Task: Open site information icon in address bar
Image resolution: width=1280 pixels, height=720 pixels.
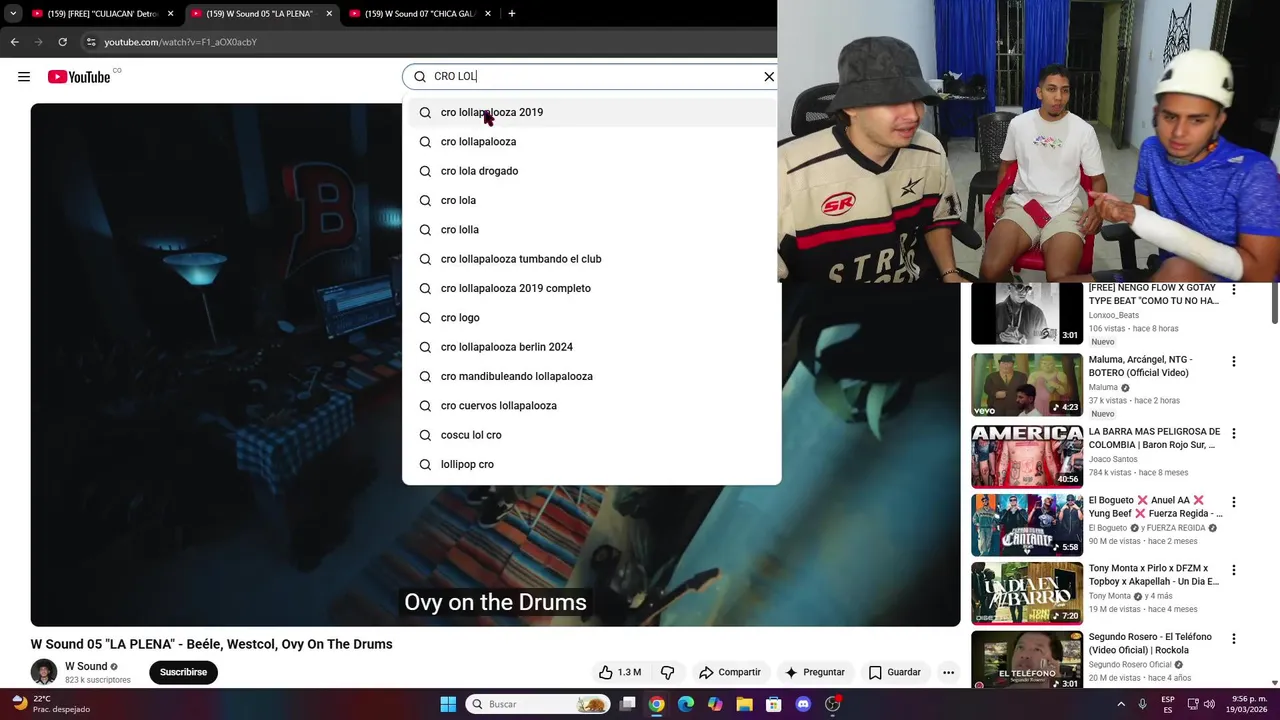Action: pos(91,42)
